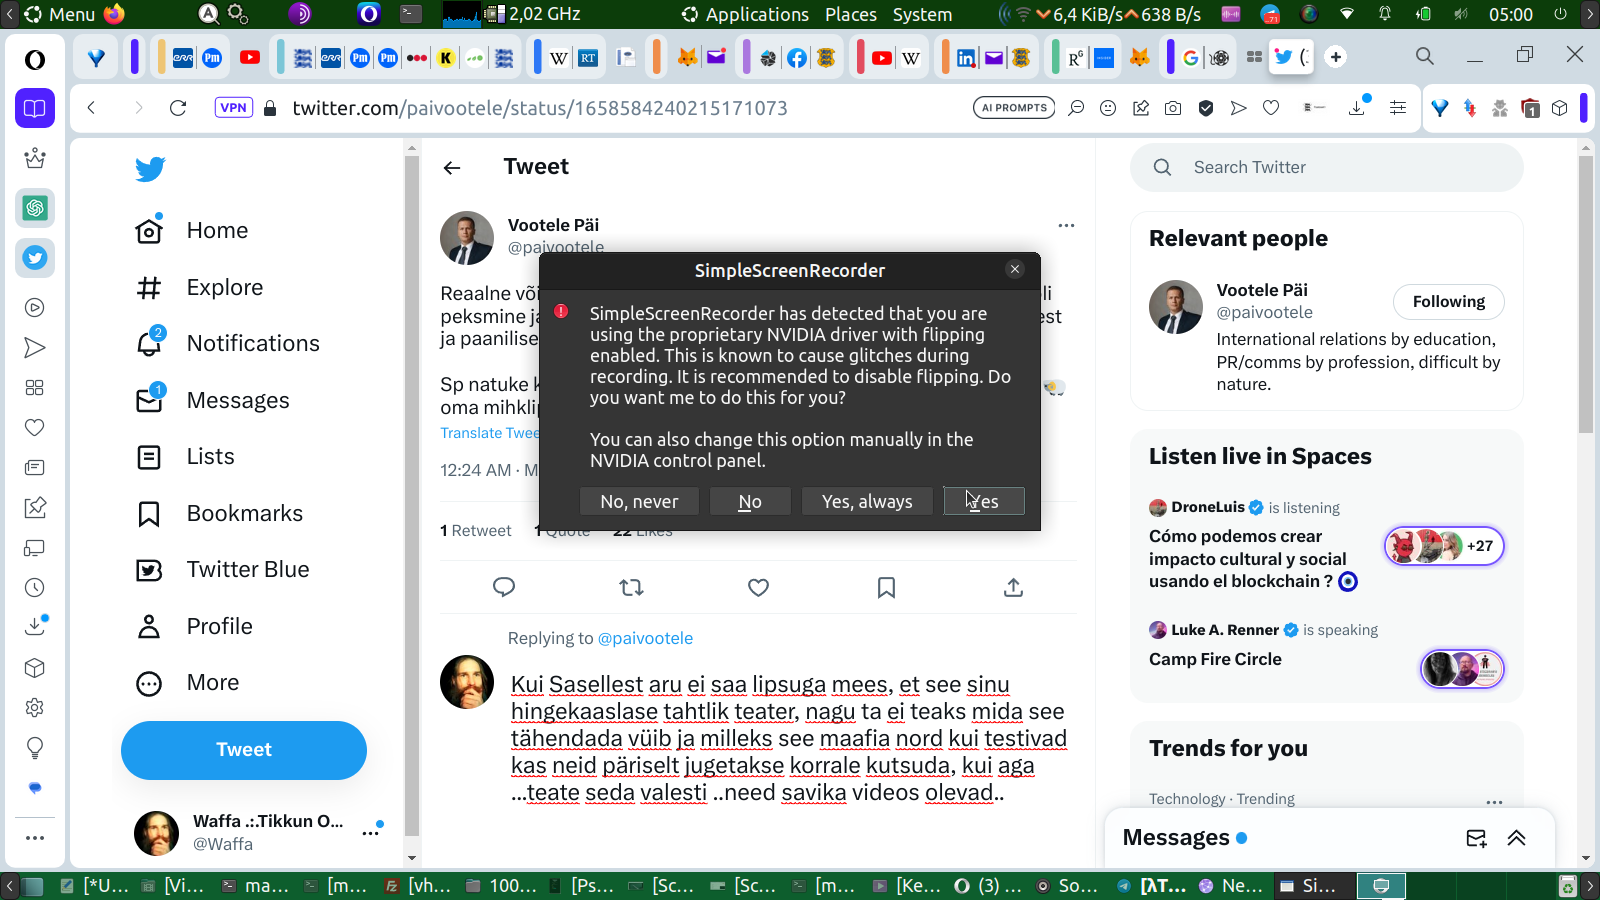Open Lists in Twitter navigation
Viewport: 1600px width, 900px height.
[185, 456]
